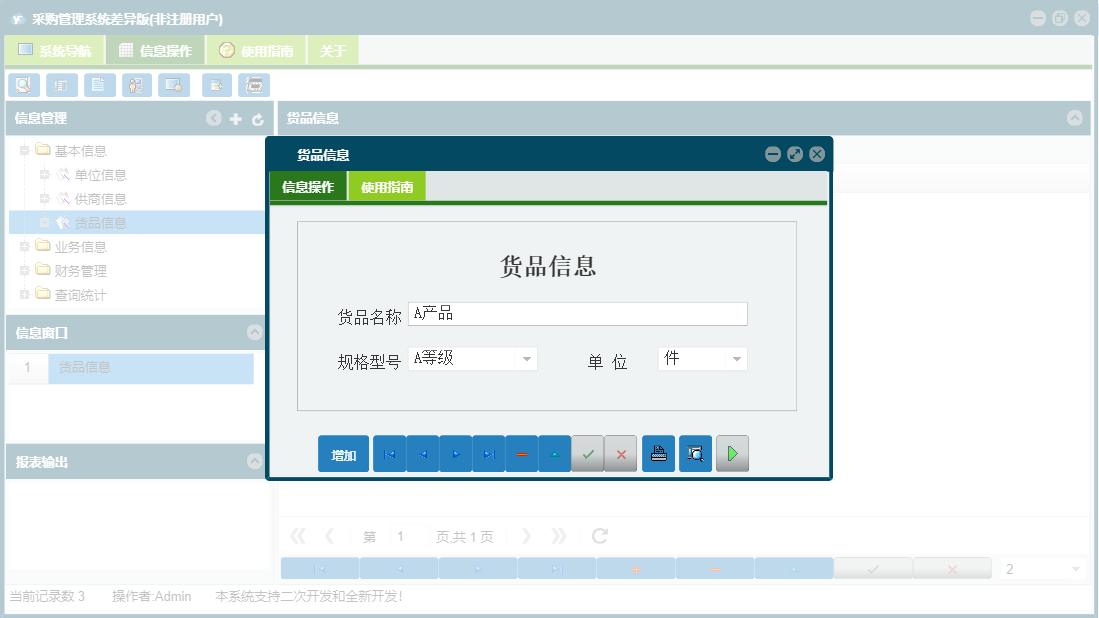Click the 增加 button to add record

pos(343,453)
